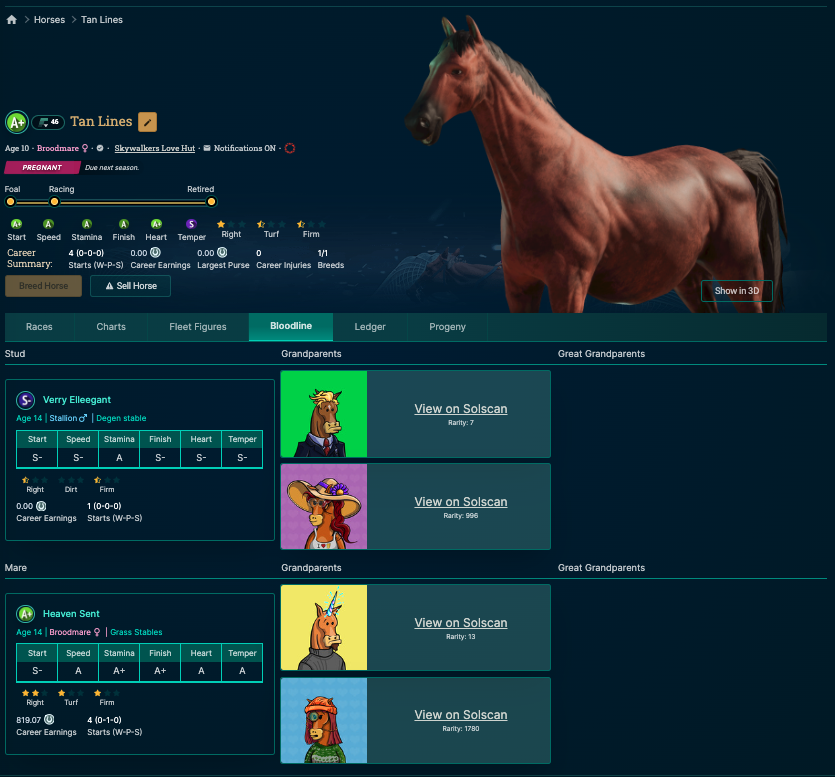Open the Degen stable link
The height and width of the screenshot is (777, 835).
click(121, 418)
